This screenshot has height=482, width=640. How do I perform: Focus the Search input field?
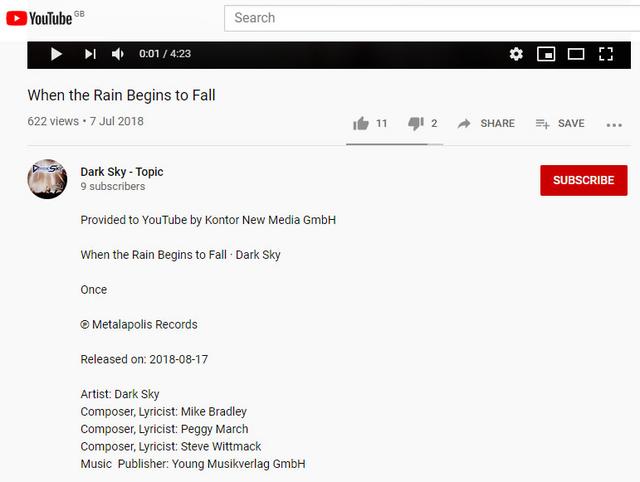(432, 18)
